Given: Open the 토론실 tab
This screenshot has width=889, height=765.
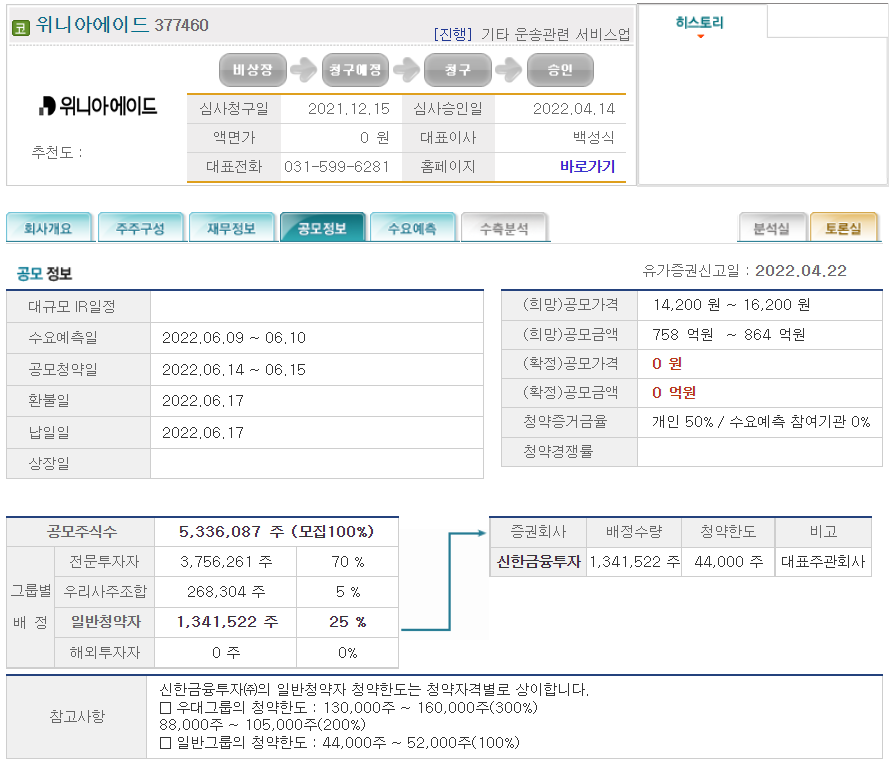Looking at the screenshot, I should coord(844,228).
